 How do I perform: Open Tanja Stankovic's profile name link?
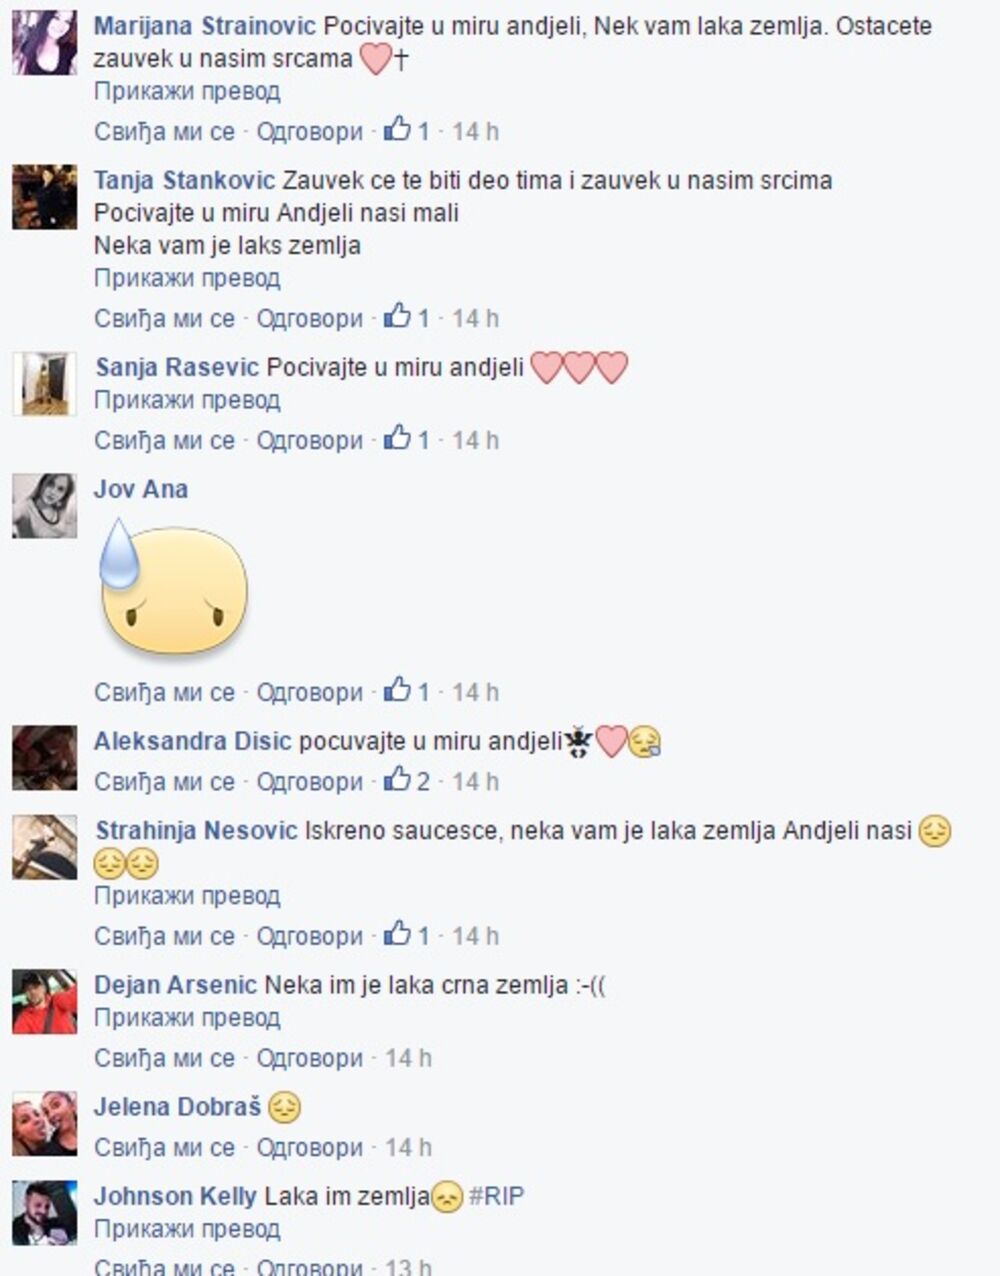pyautogui.click(x=184, y=180)
